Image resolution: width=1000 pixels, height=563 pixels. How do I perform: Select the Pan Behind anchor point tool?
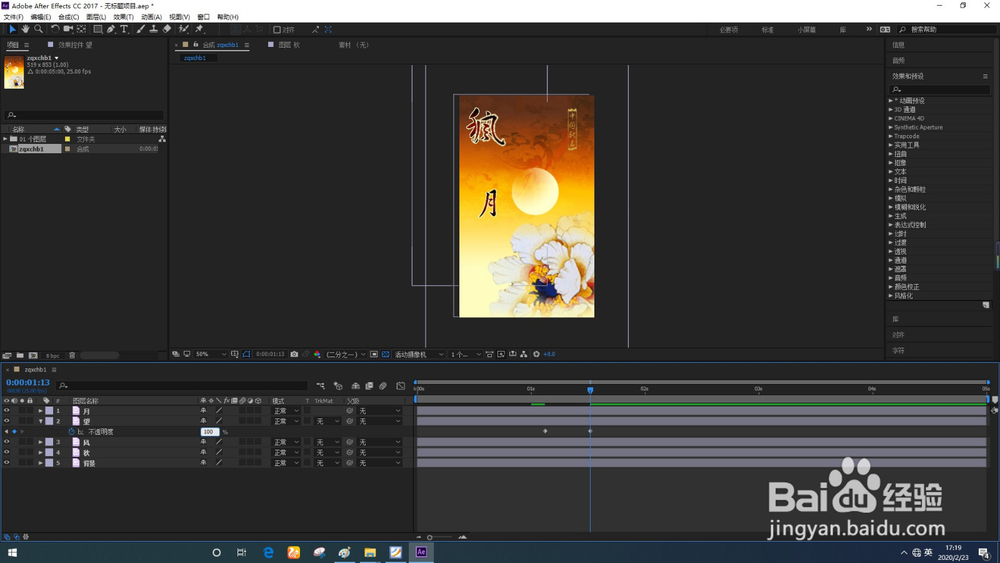point(82,29)
